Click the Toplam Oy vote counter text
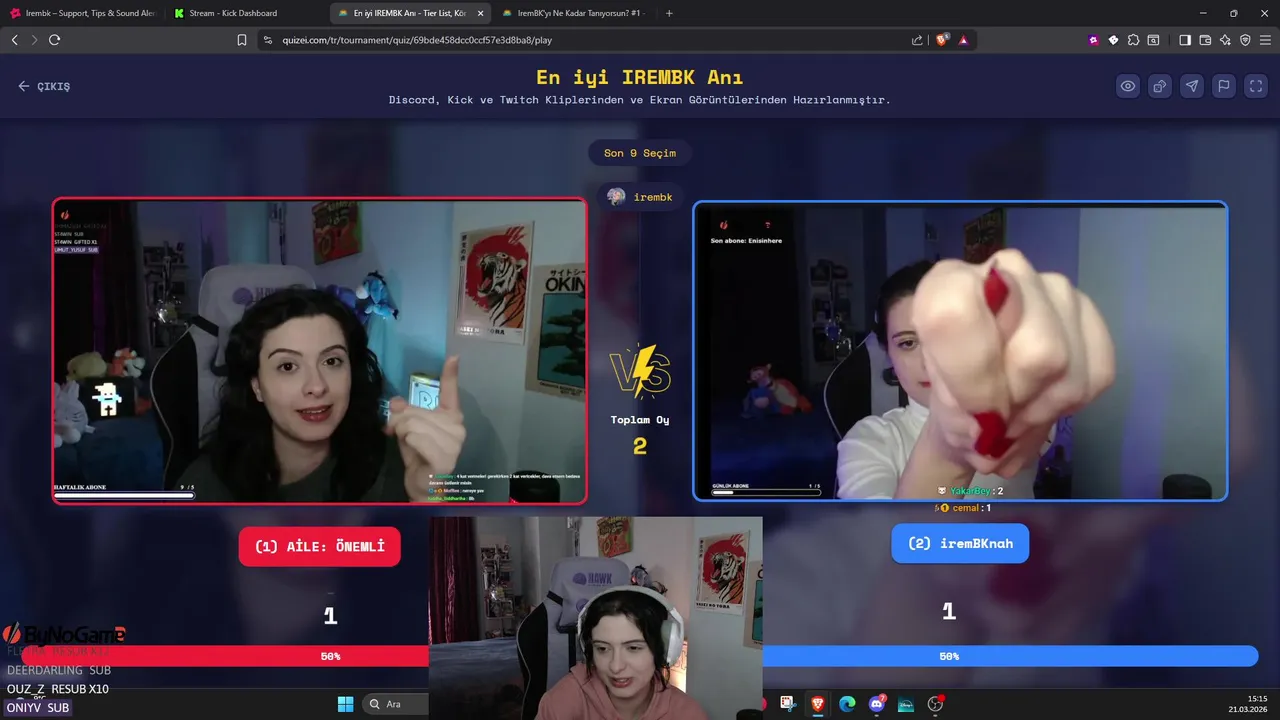Screen dimensions: 1280x720 (640, 420)
